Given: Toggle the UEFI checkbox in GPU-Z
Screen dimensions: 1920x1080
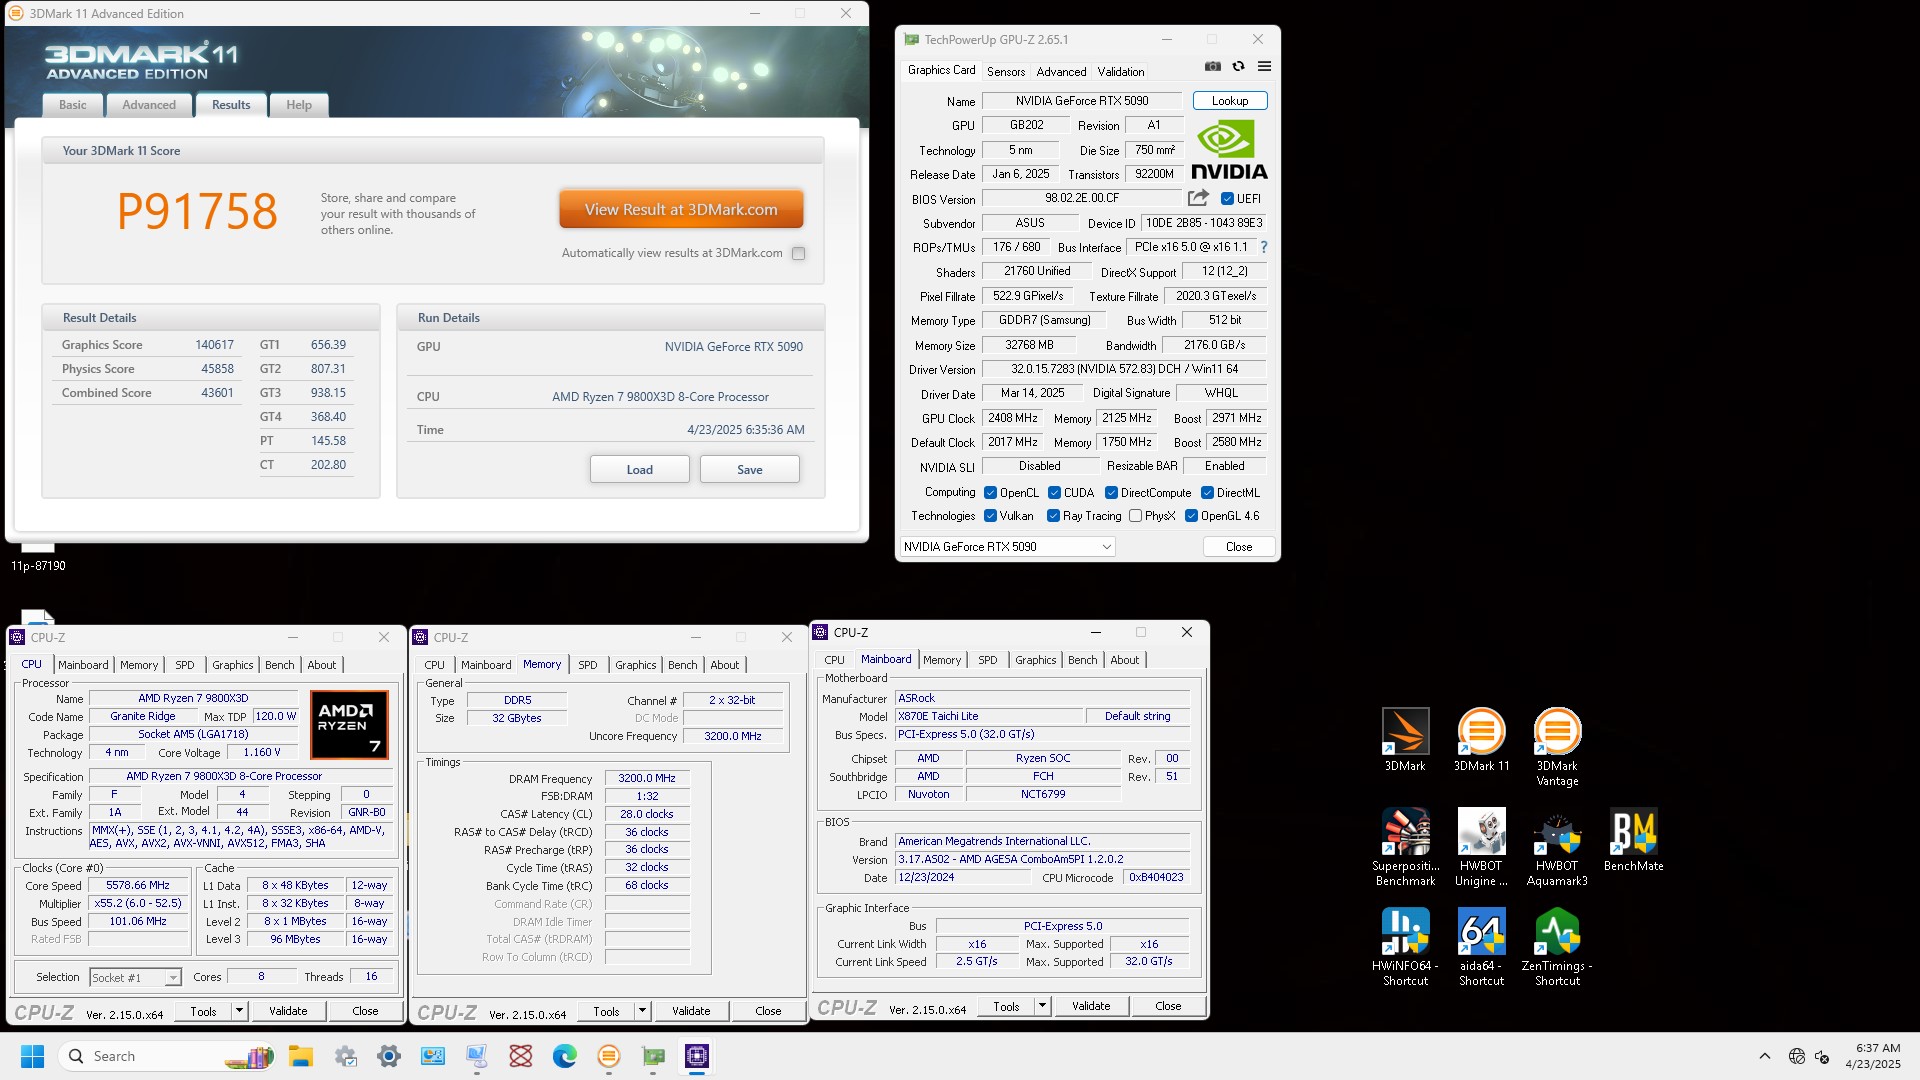Looking at the screenshot, I should (1227, 198).
